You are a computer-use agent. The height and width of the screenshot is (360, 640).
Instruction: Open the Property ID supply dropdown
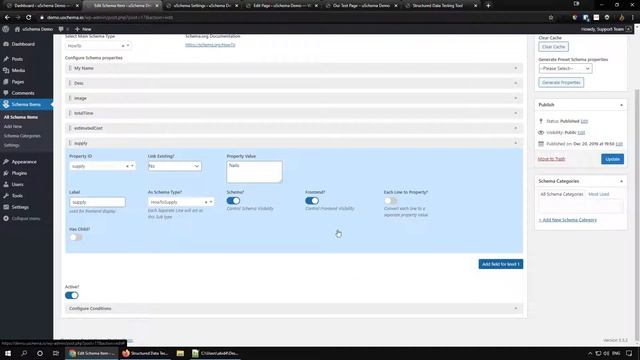[x=102, y=166]
